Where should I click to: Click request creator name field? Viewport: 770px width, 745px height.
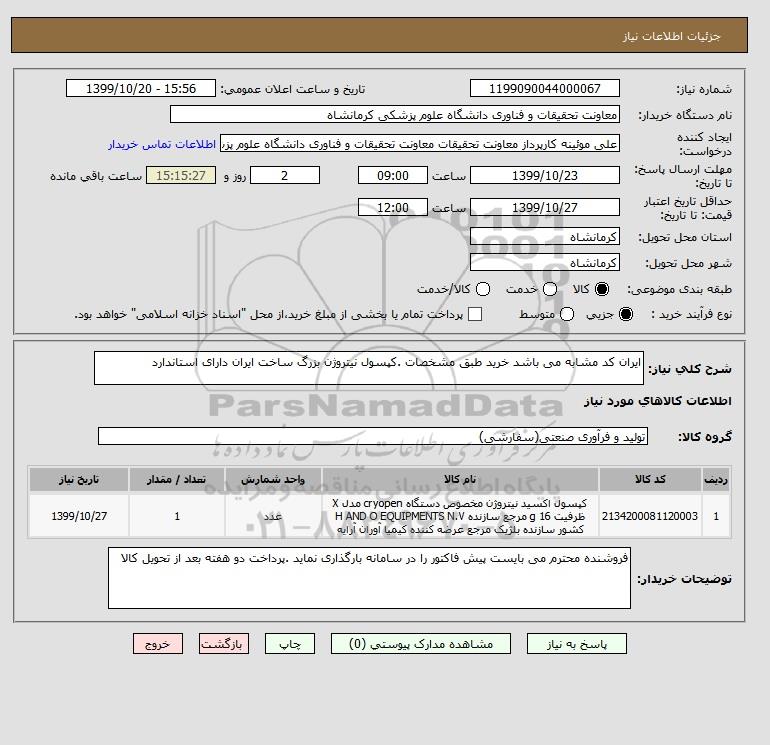pos(420,144)
